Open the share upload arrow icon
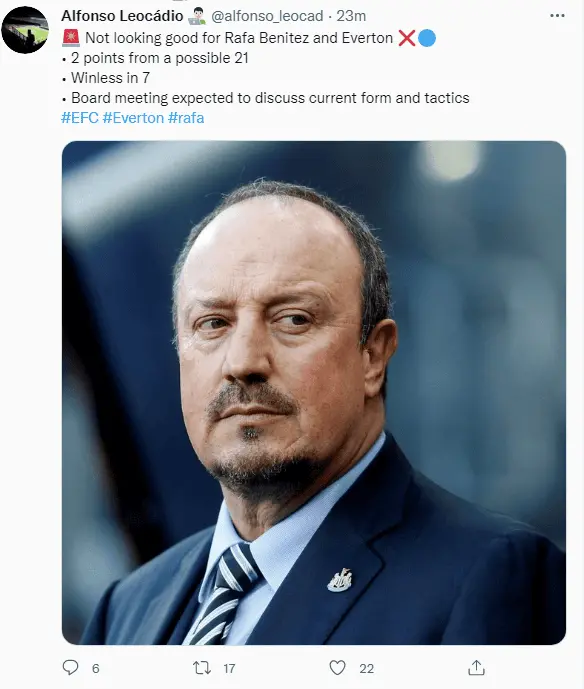 [476, 667]
